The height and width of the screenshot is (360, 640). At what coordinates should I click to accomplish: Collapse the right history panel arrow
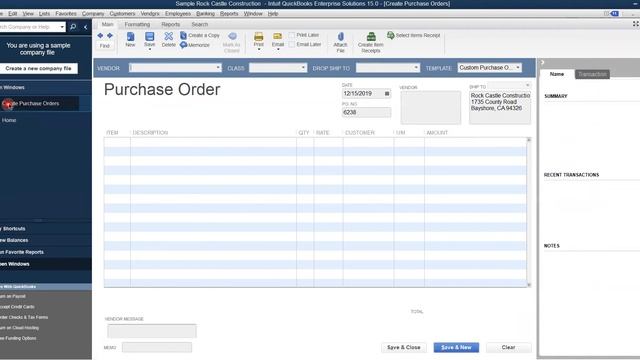click(542, 62)
